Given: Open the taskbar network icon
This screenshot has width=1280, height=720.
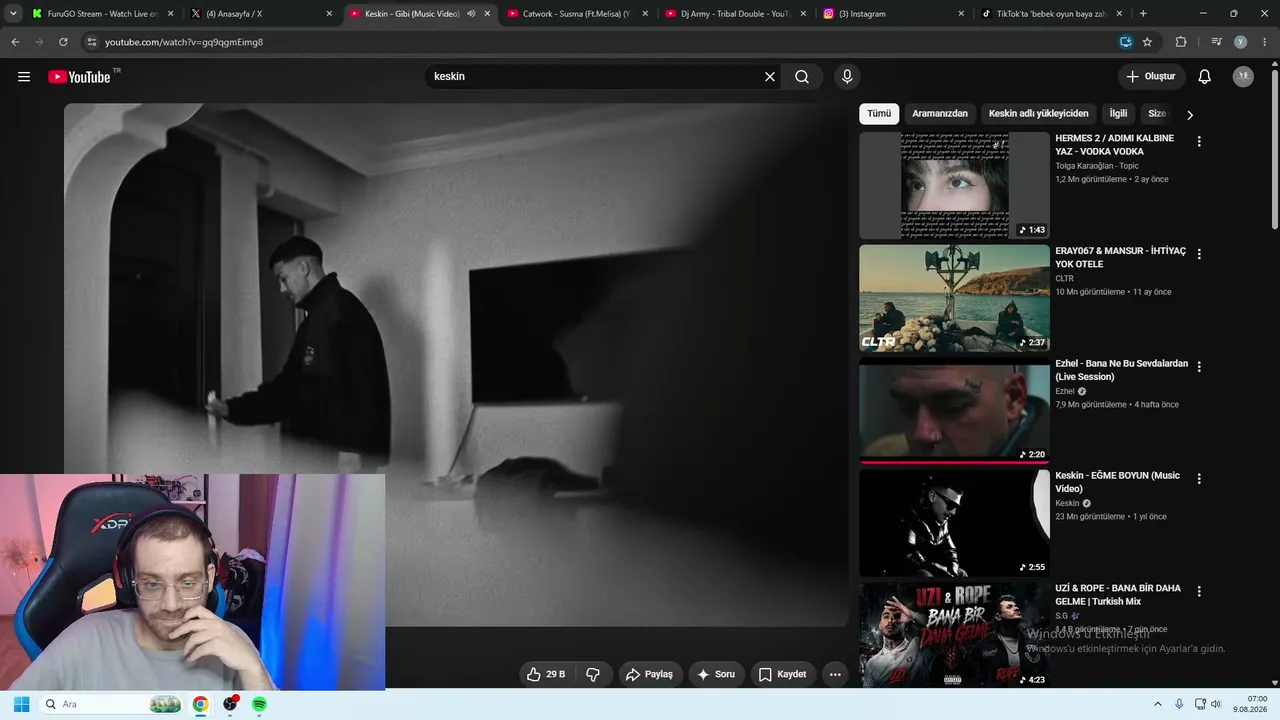Looking at the screenshot, I should pyautogui.click(x=1200, y=704).
